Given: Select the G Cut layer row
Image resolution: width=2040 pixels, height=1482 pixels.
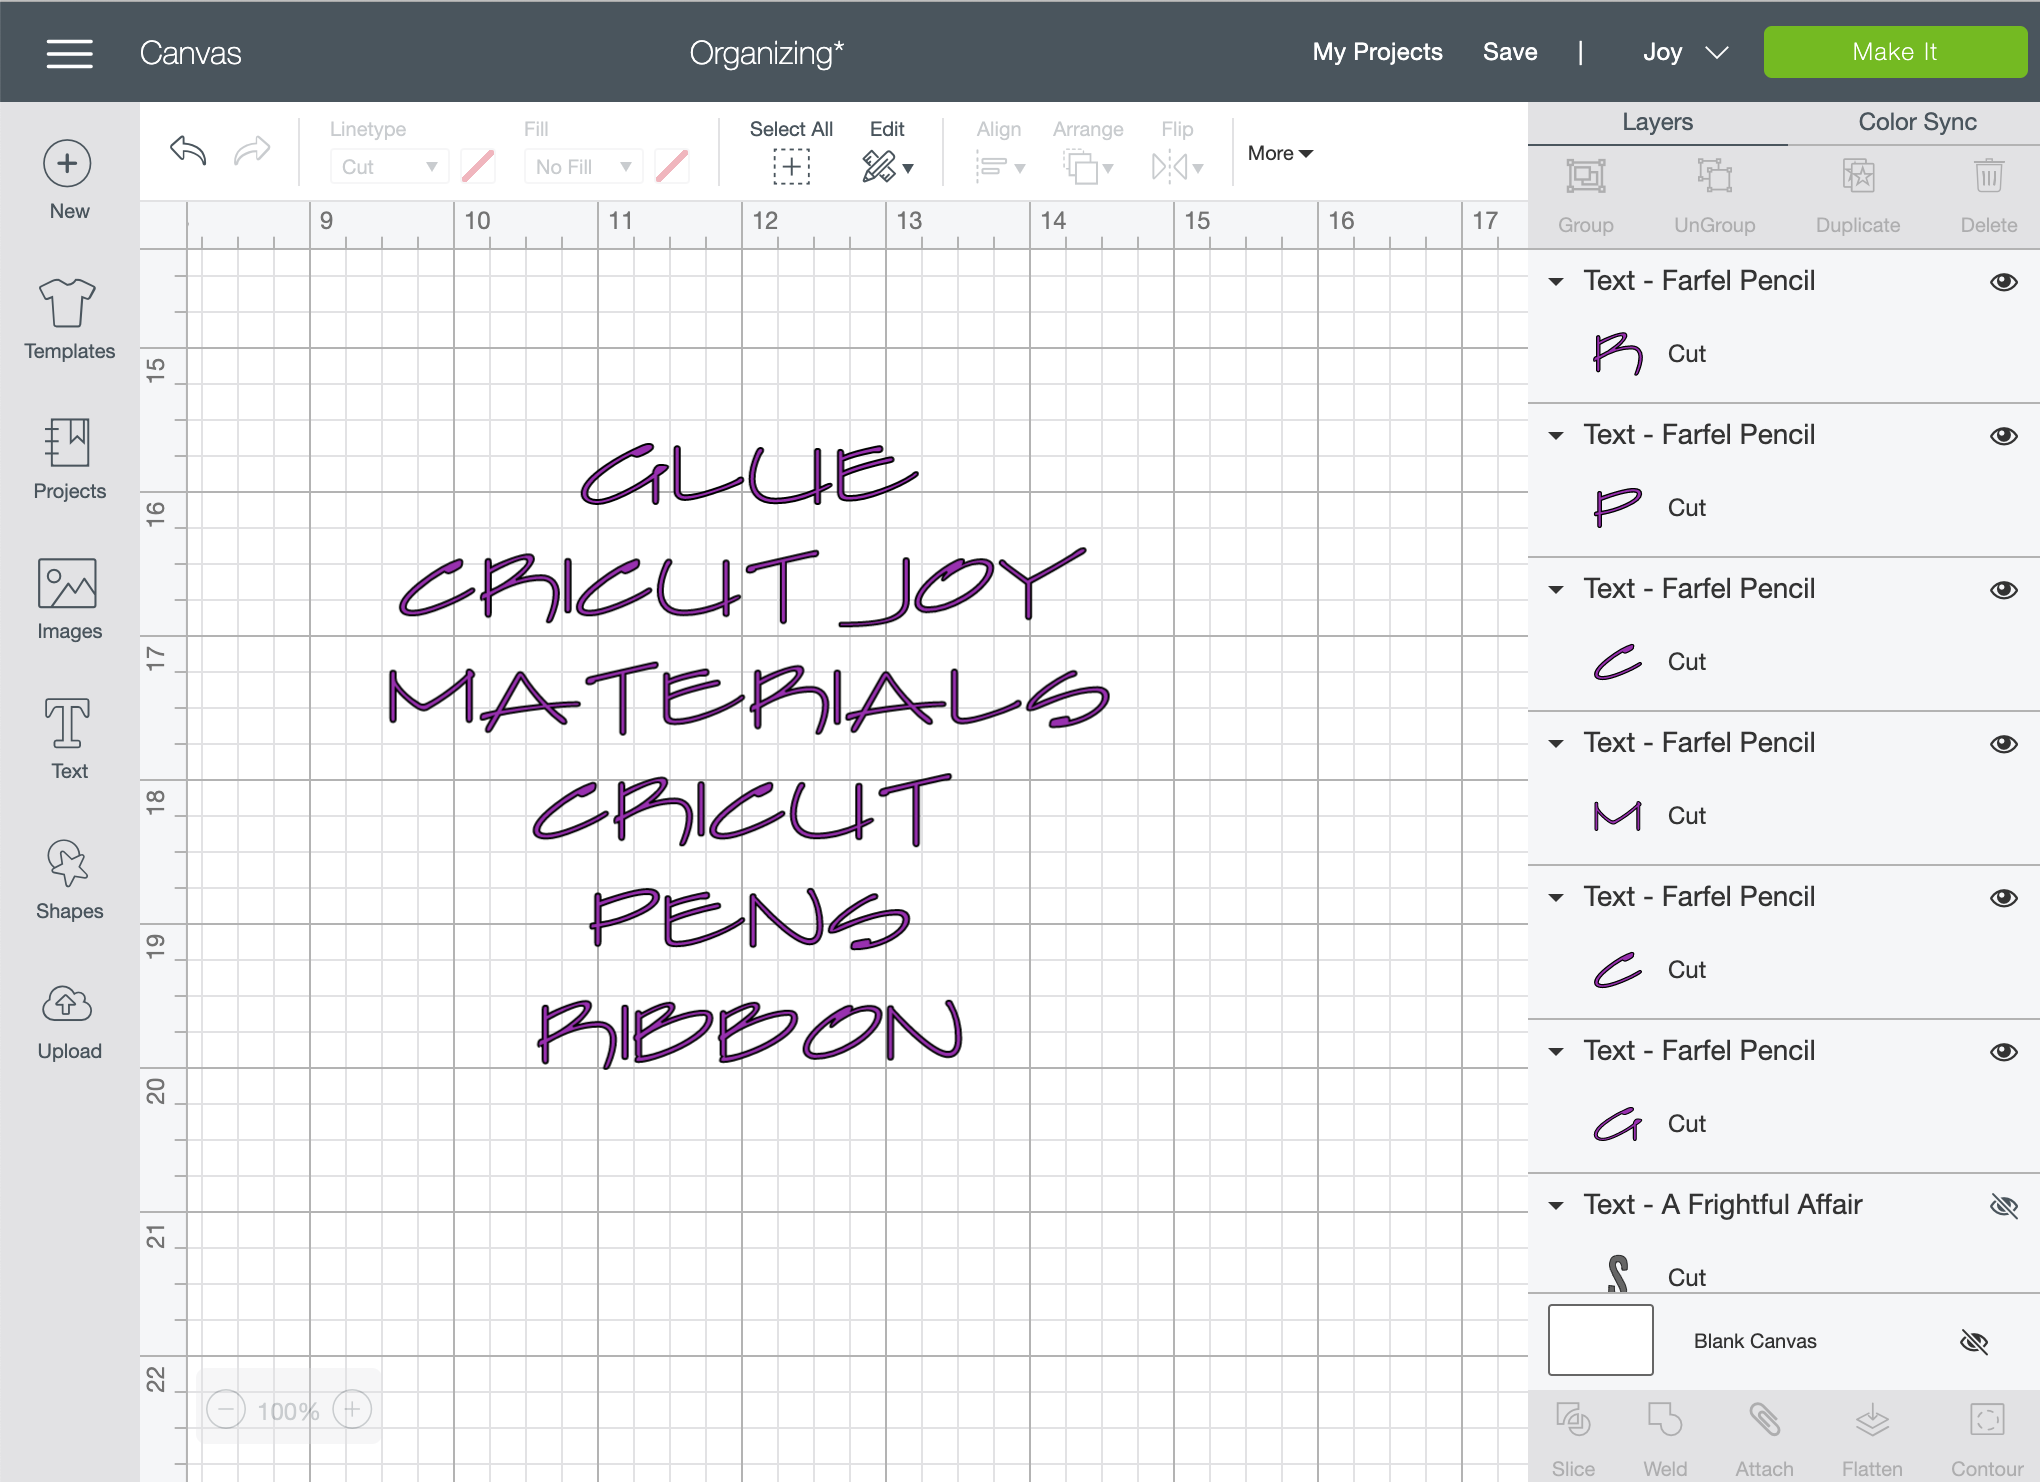Looking at the screenshot, I should 1783,1124.
